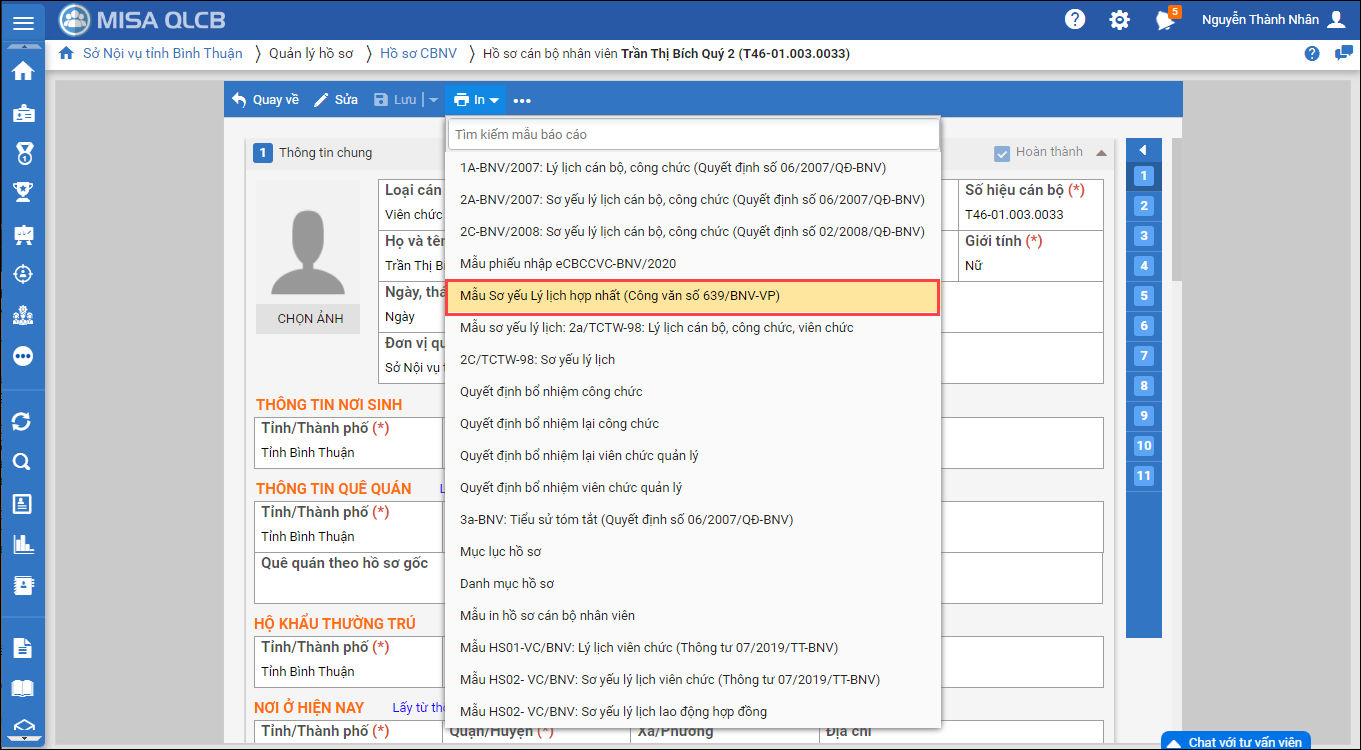Expand the In print dropdown
The height and width of the screenshot is (750, 1361).
pos(476,100)
